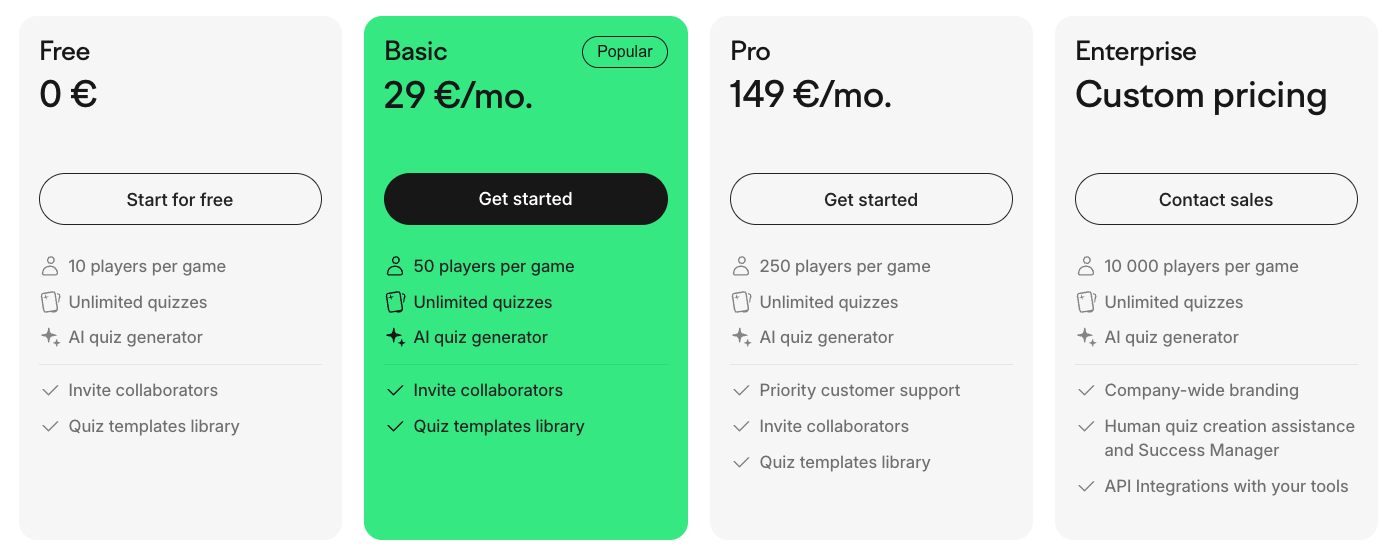Image resolution: width=1397 pixels, height=558 pixels.
Task: Click the Popular badge on Basic plan
Action: pyautogui.click(x=624, y=52)
